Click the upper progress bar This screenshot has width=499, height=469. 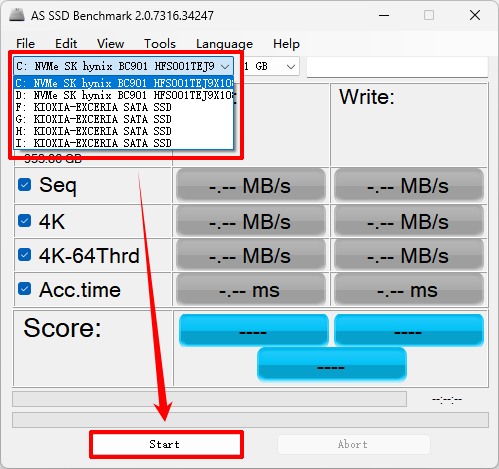(209, 399)
